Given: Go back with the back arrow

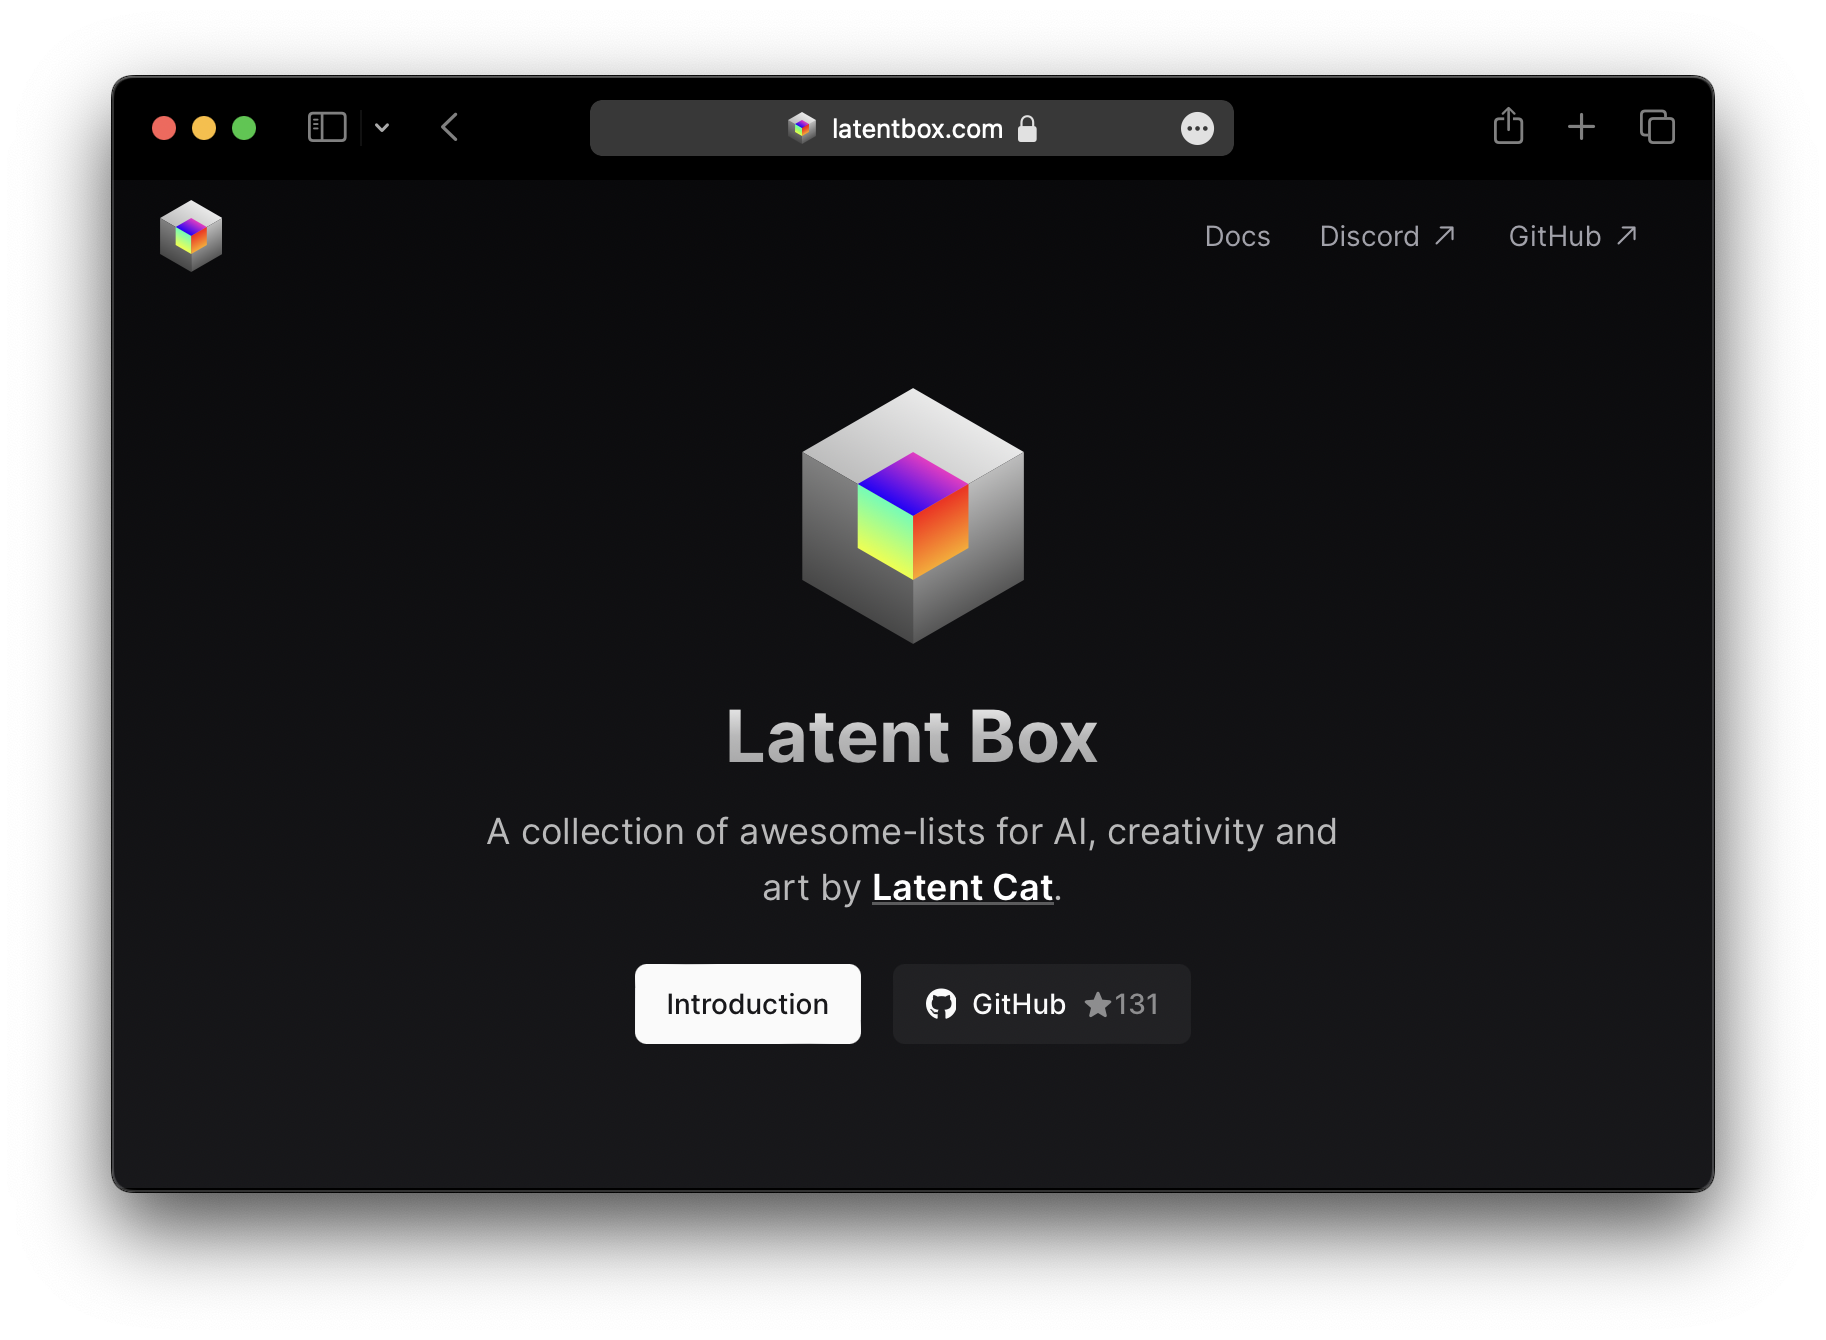Looking at the screenshot, I should click(450, 128).
